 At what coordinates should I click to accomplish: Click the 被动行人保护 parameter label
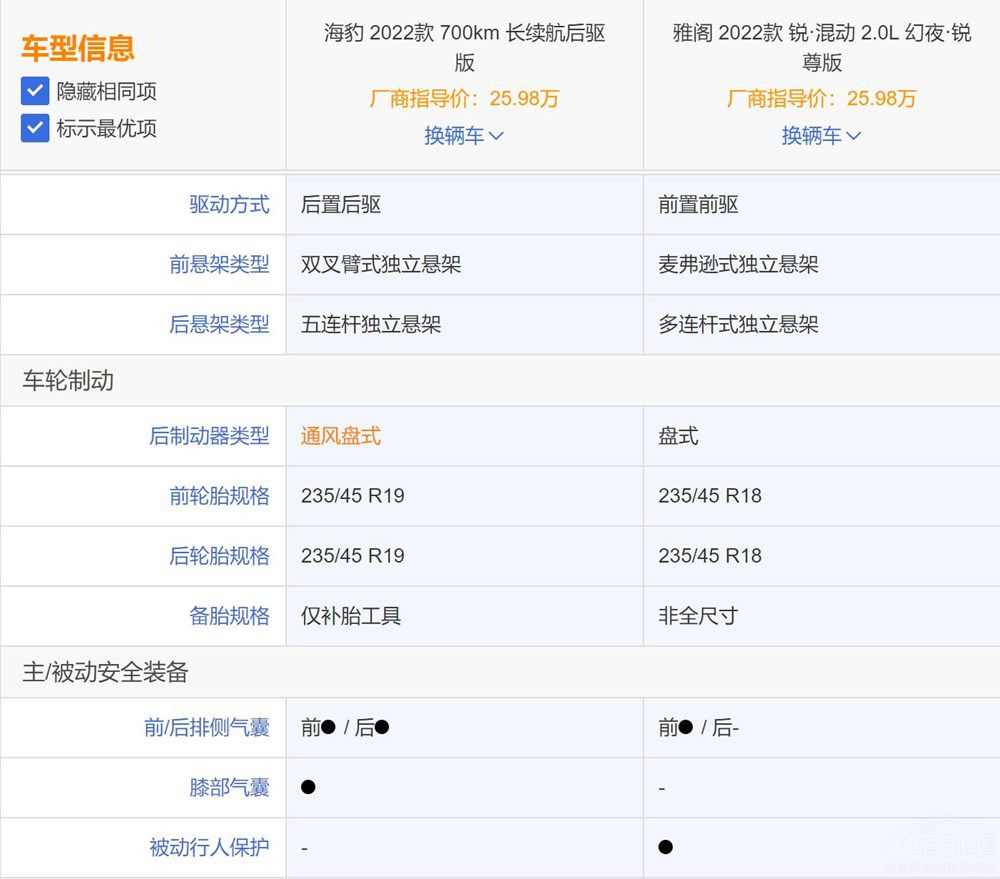(209, 848)
